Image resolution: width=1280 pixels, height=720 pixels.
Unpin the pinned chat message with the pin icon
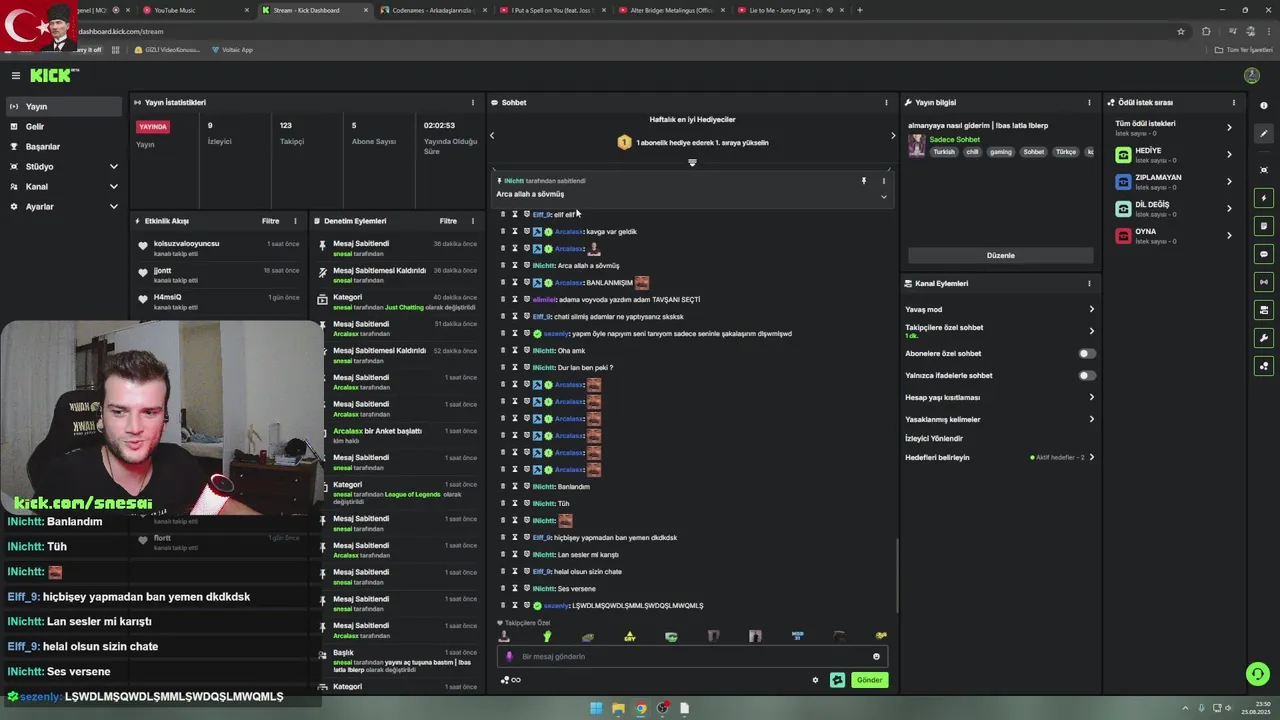[x=864, y=181]
